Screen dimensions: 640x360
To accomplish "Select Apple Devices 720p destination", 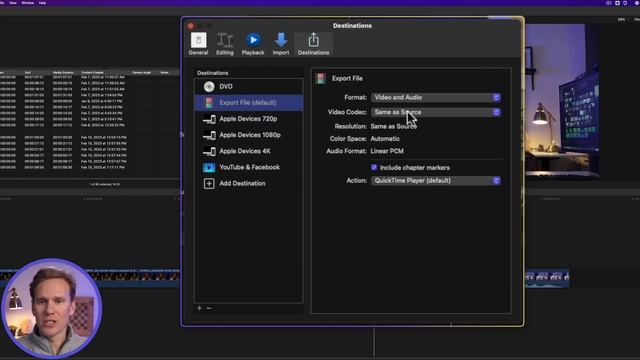I will (249, 119).
